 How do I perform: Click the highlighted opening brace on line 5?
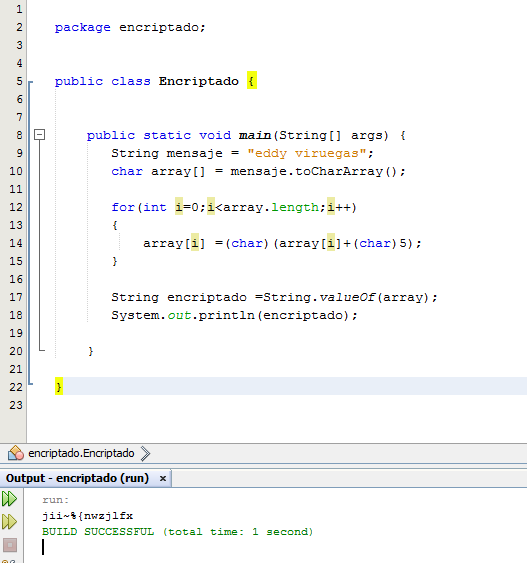click(252, 81)
